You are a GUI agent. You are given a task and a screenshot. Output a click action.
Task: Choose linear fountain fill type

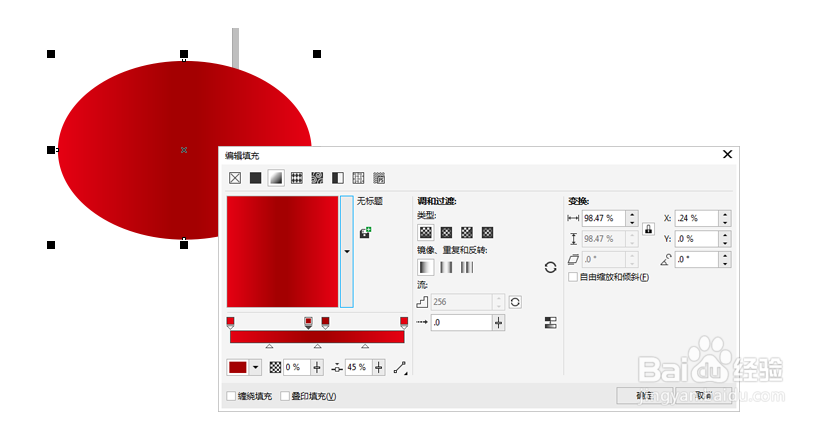pos(426,232)
